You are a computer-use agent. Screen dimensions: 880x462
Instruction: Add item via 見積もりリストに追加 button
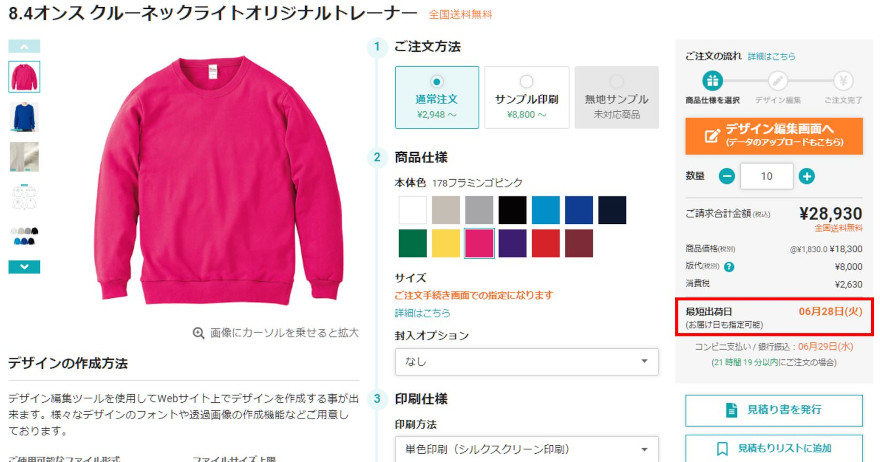774,448
